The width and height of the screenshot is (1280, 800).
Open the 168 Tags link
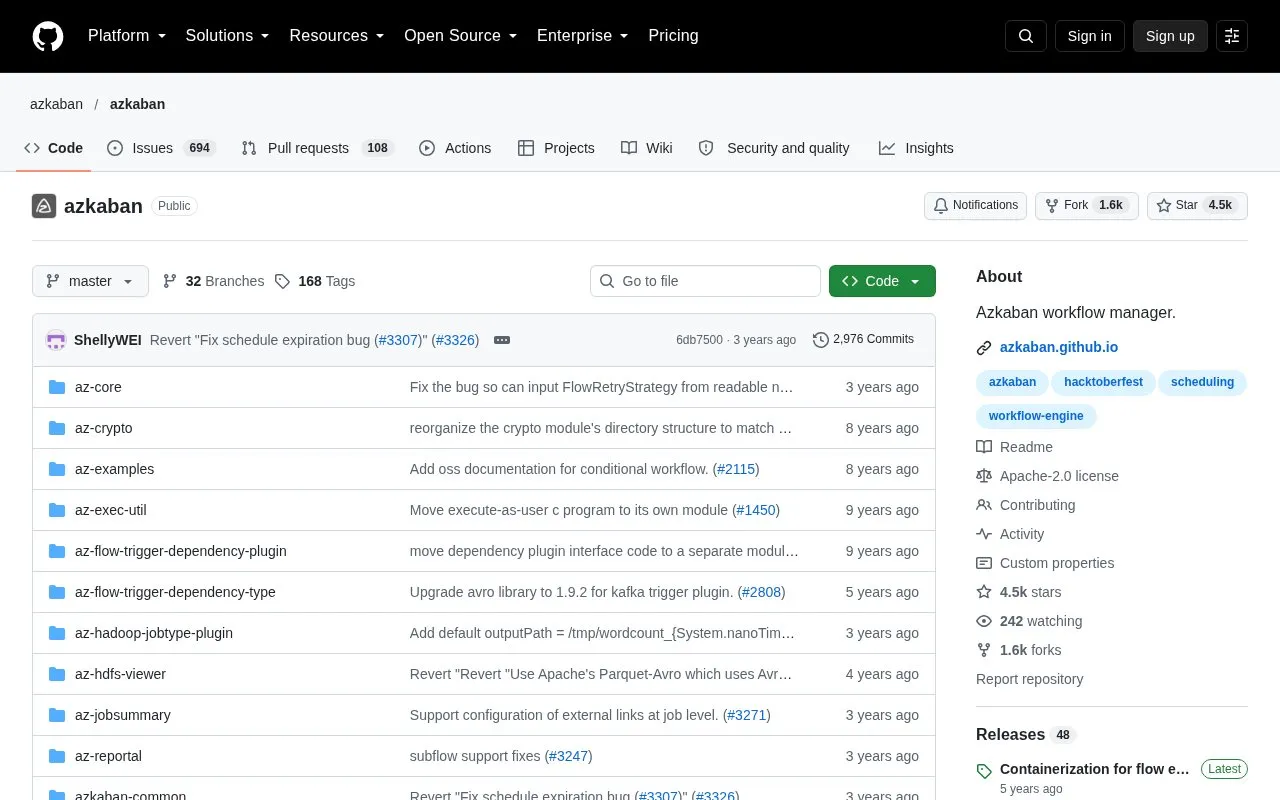point(314,281)
